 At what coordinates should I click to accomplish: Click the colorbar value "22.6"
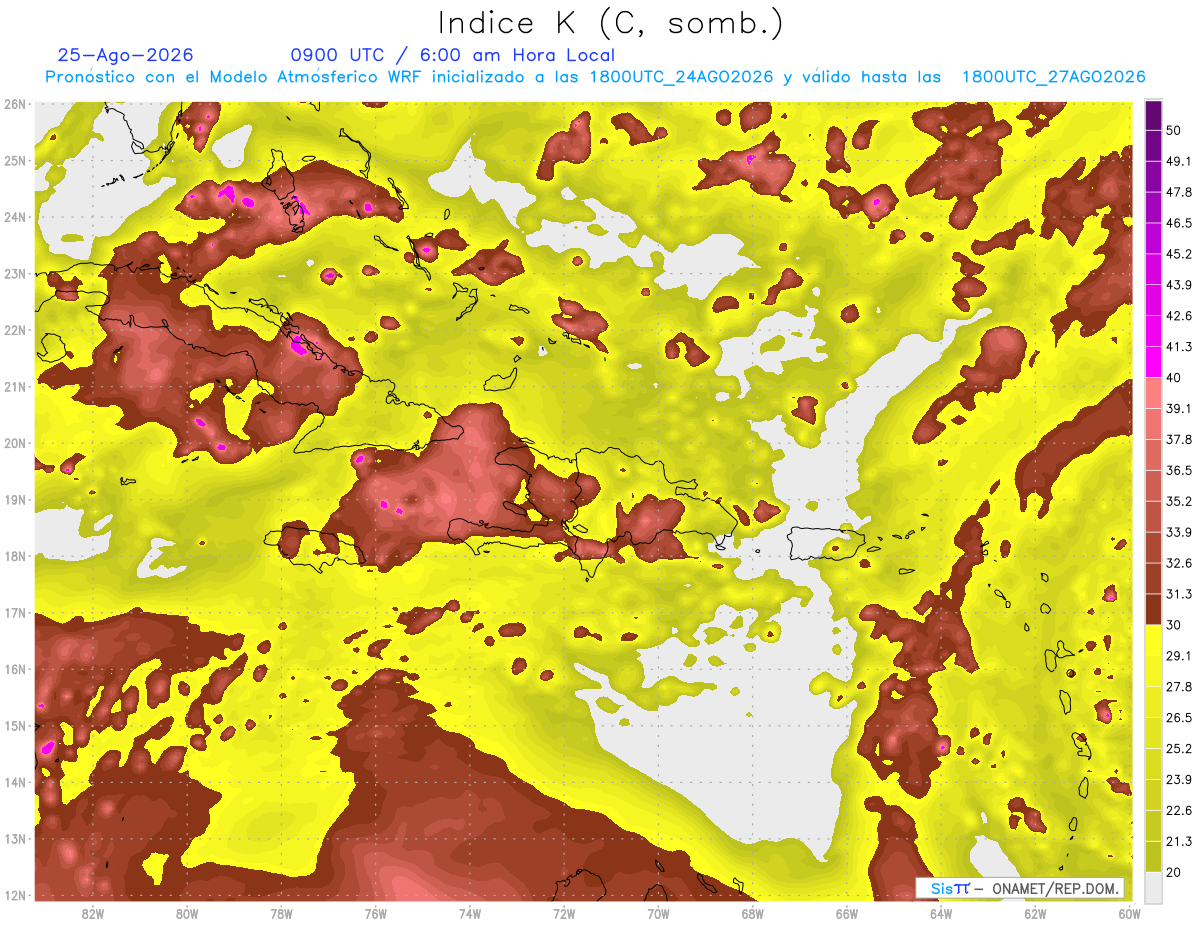tap(1178, 811)
